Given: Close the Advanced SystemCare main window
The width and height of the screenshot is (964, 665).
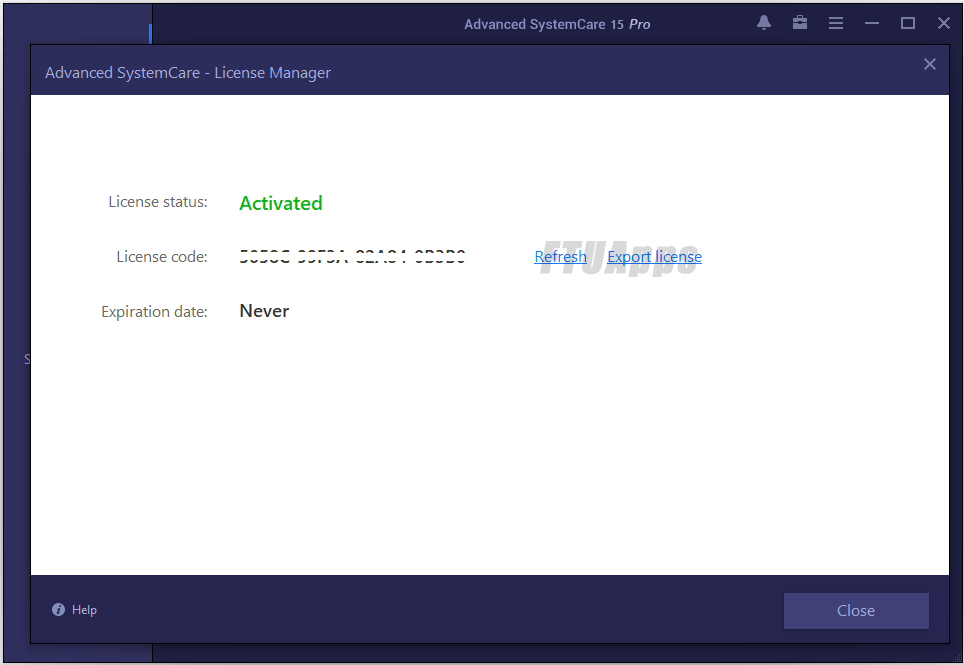Looking at the screenshot, I should click(944, 23).
